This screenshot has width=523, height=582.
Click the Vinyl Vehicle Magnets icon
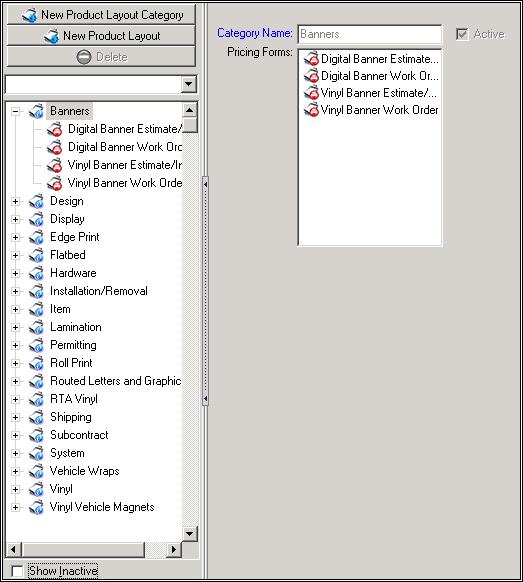(36, 507)
